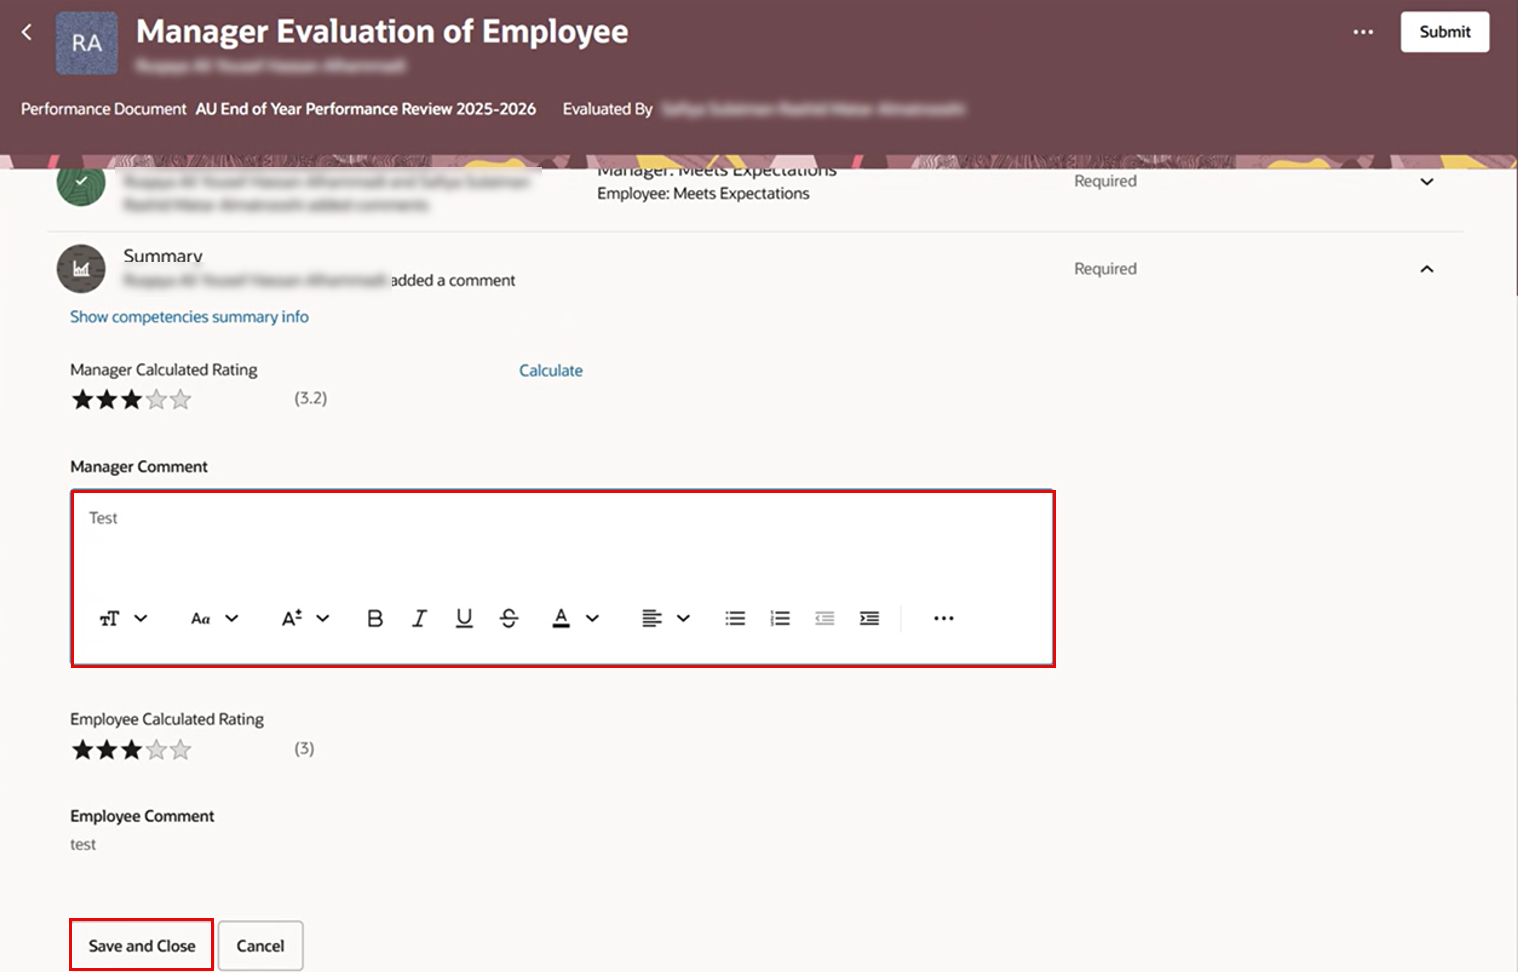
Task: Submit the manager evaluation
Action: [x=1444, y=32]
